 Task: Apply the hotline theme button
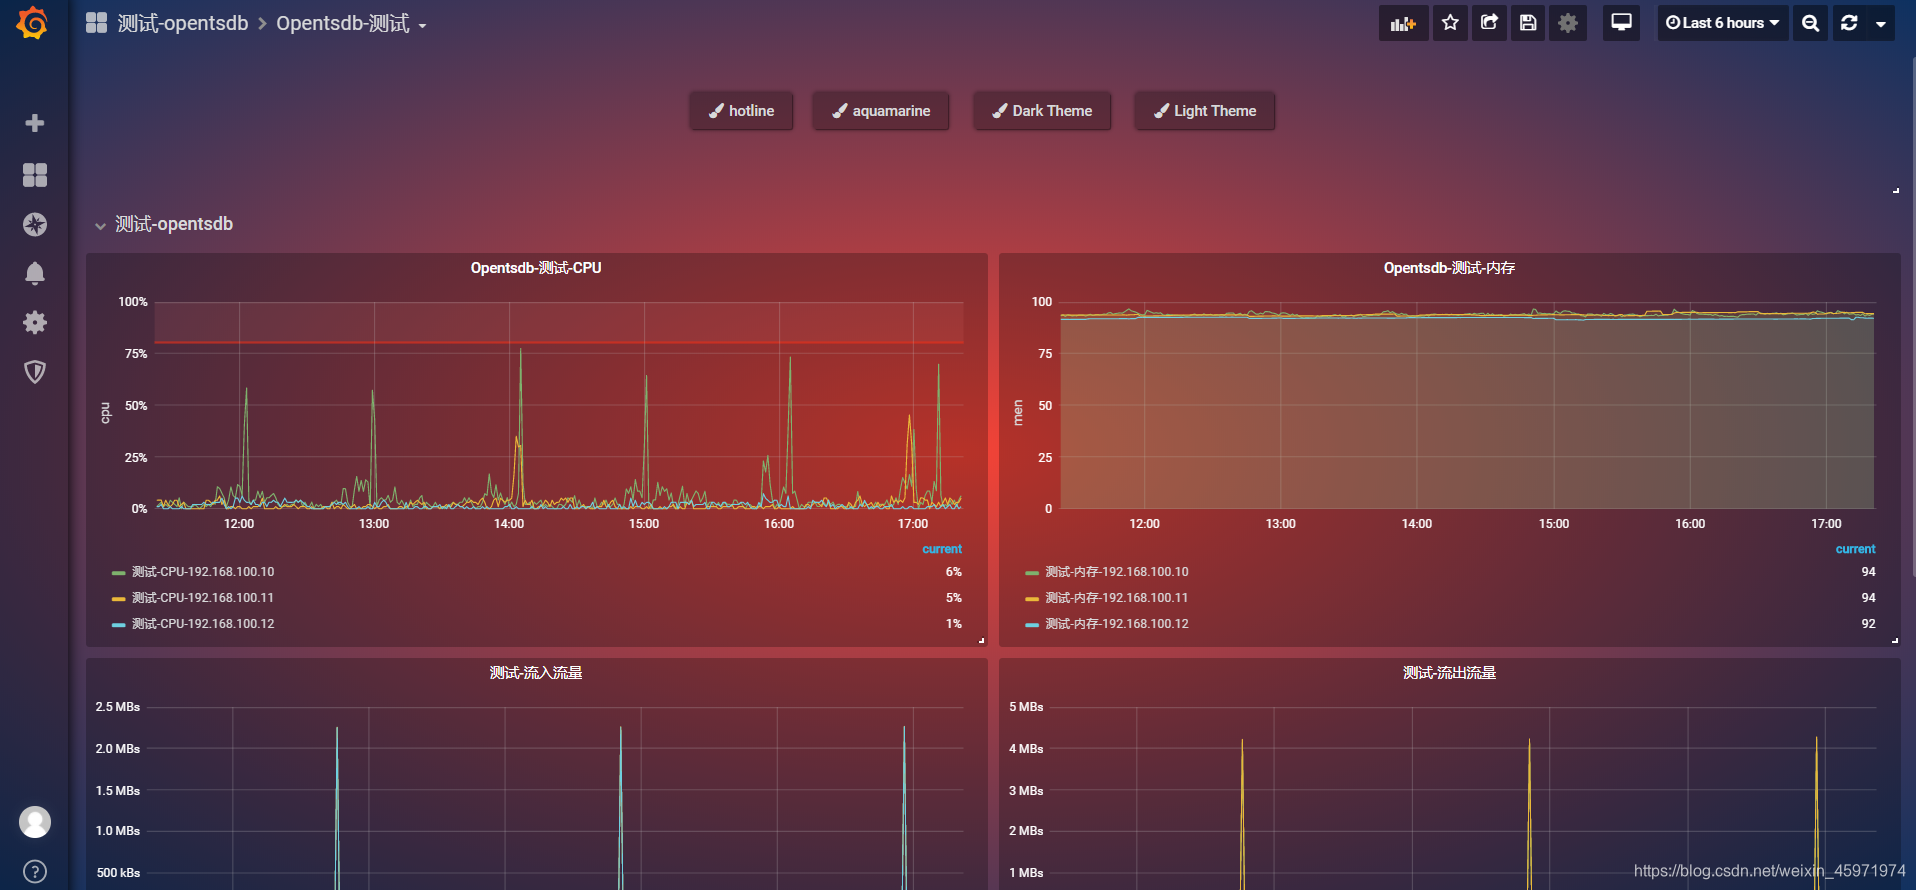tap(741, 111)
